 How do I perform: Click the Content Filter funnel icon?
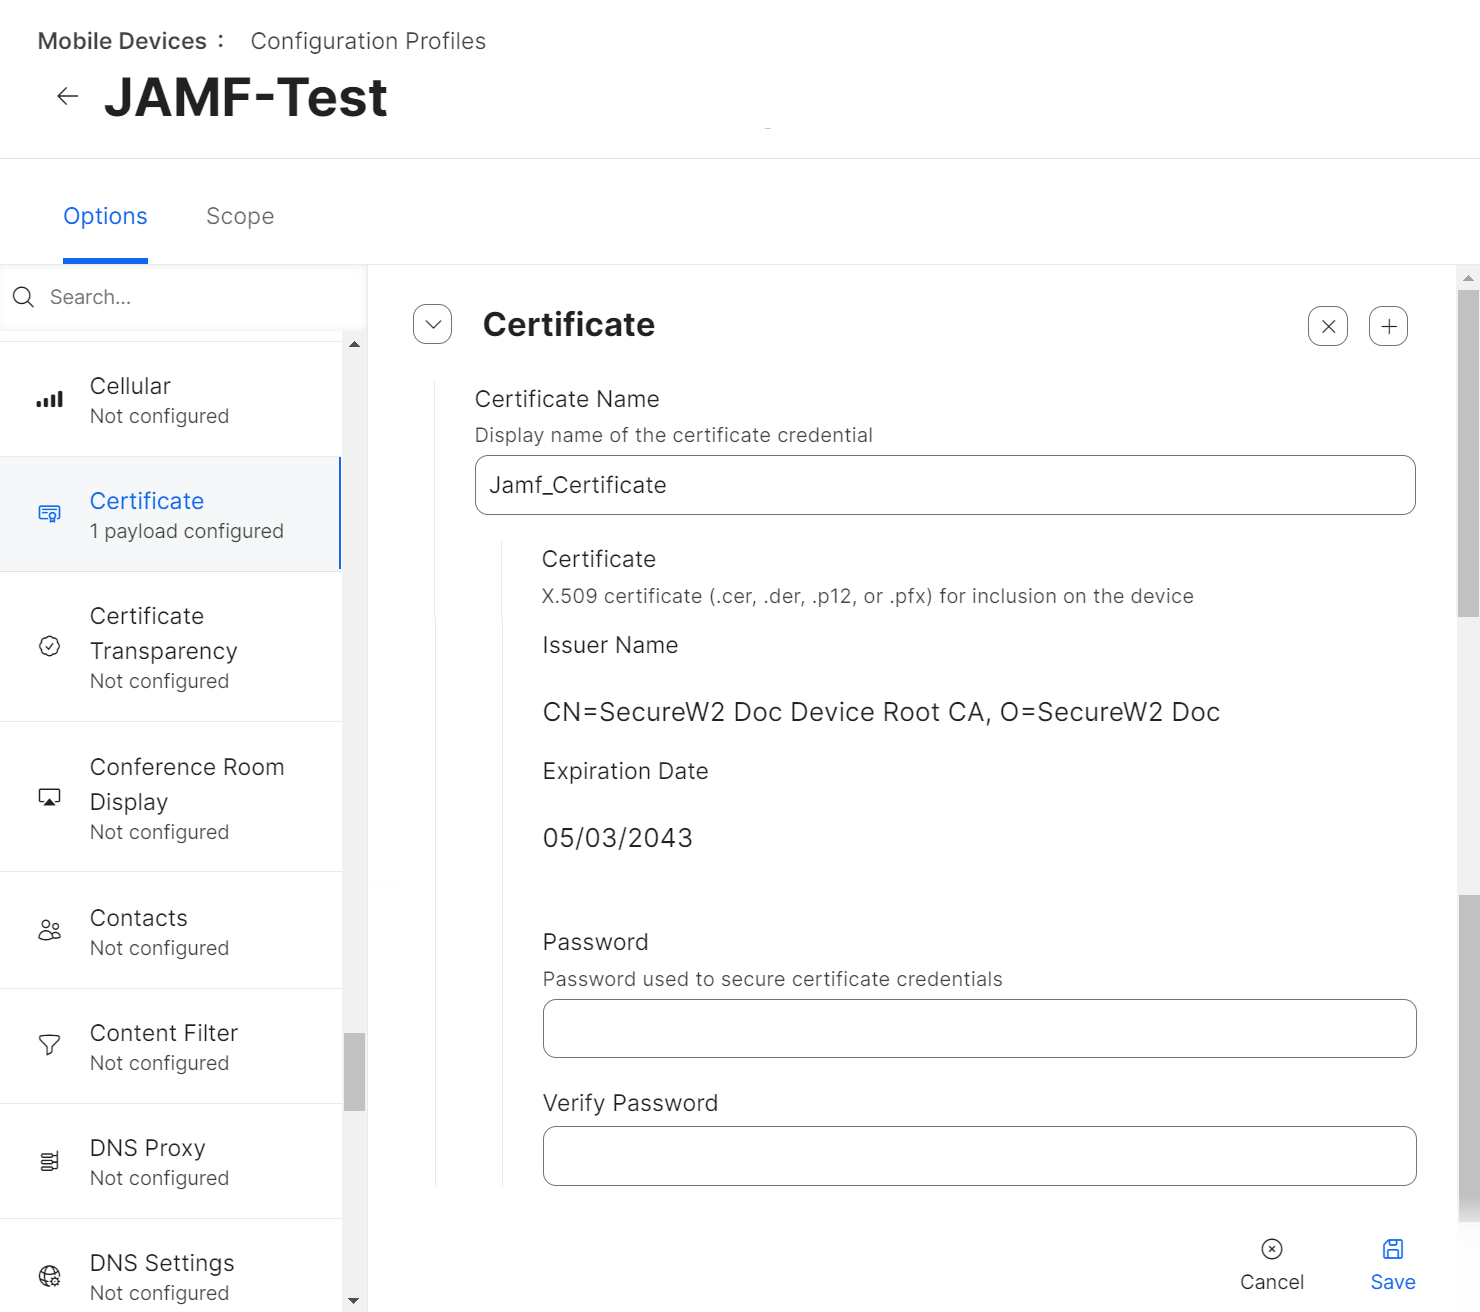(x=49, y=1045)
